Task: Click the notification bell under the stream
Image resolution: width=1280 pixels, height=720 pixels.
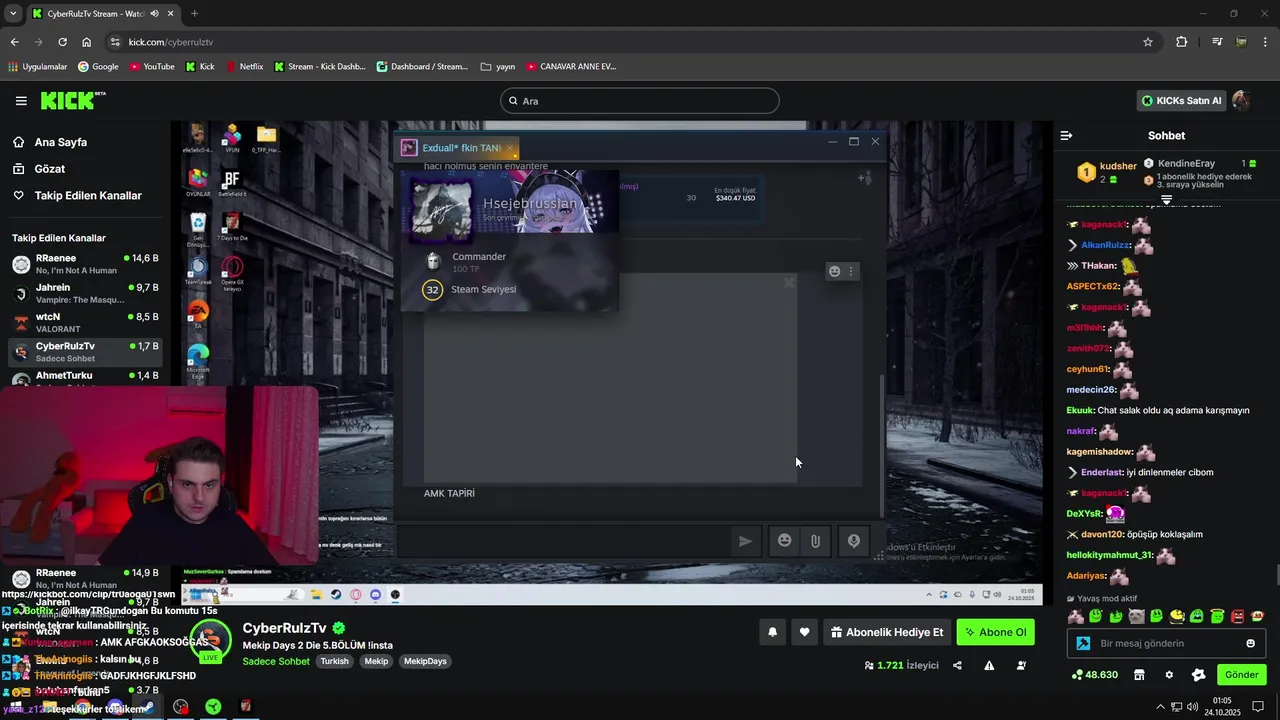Action: [773, 632]
